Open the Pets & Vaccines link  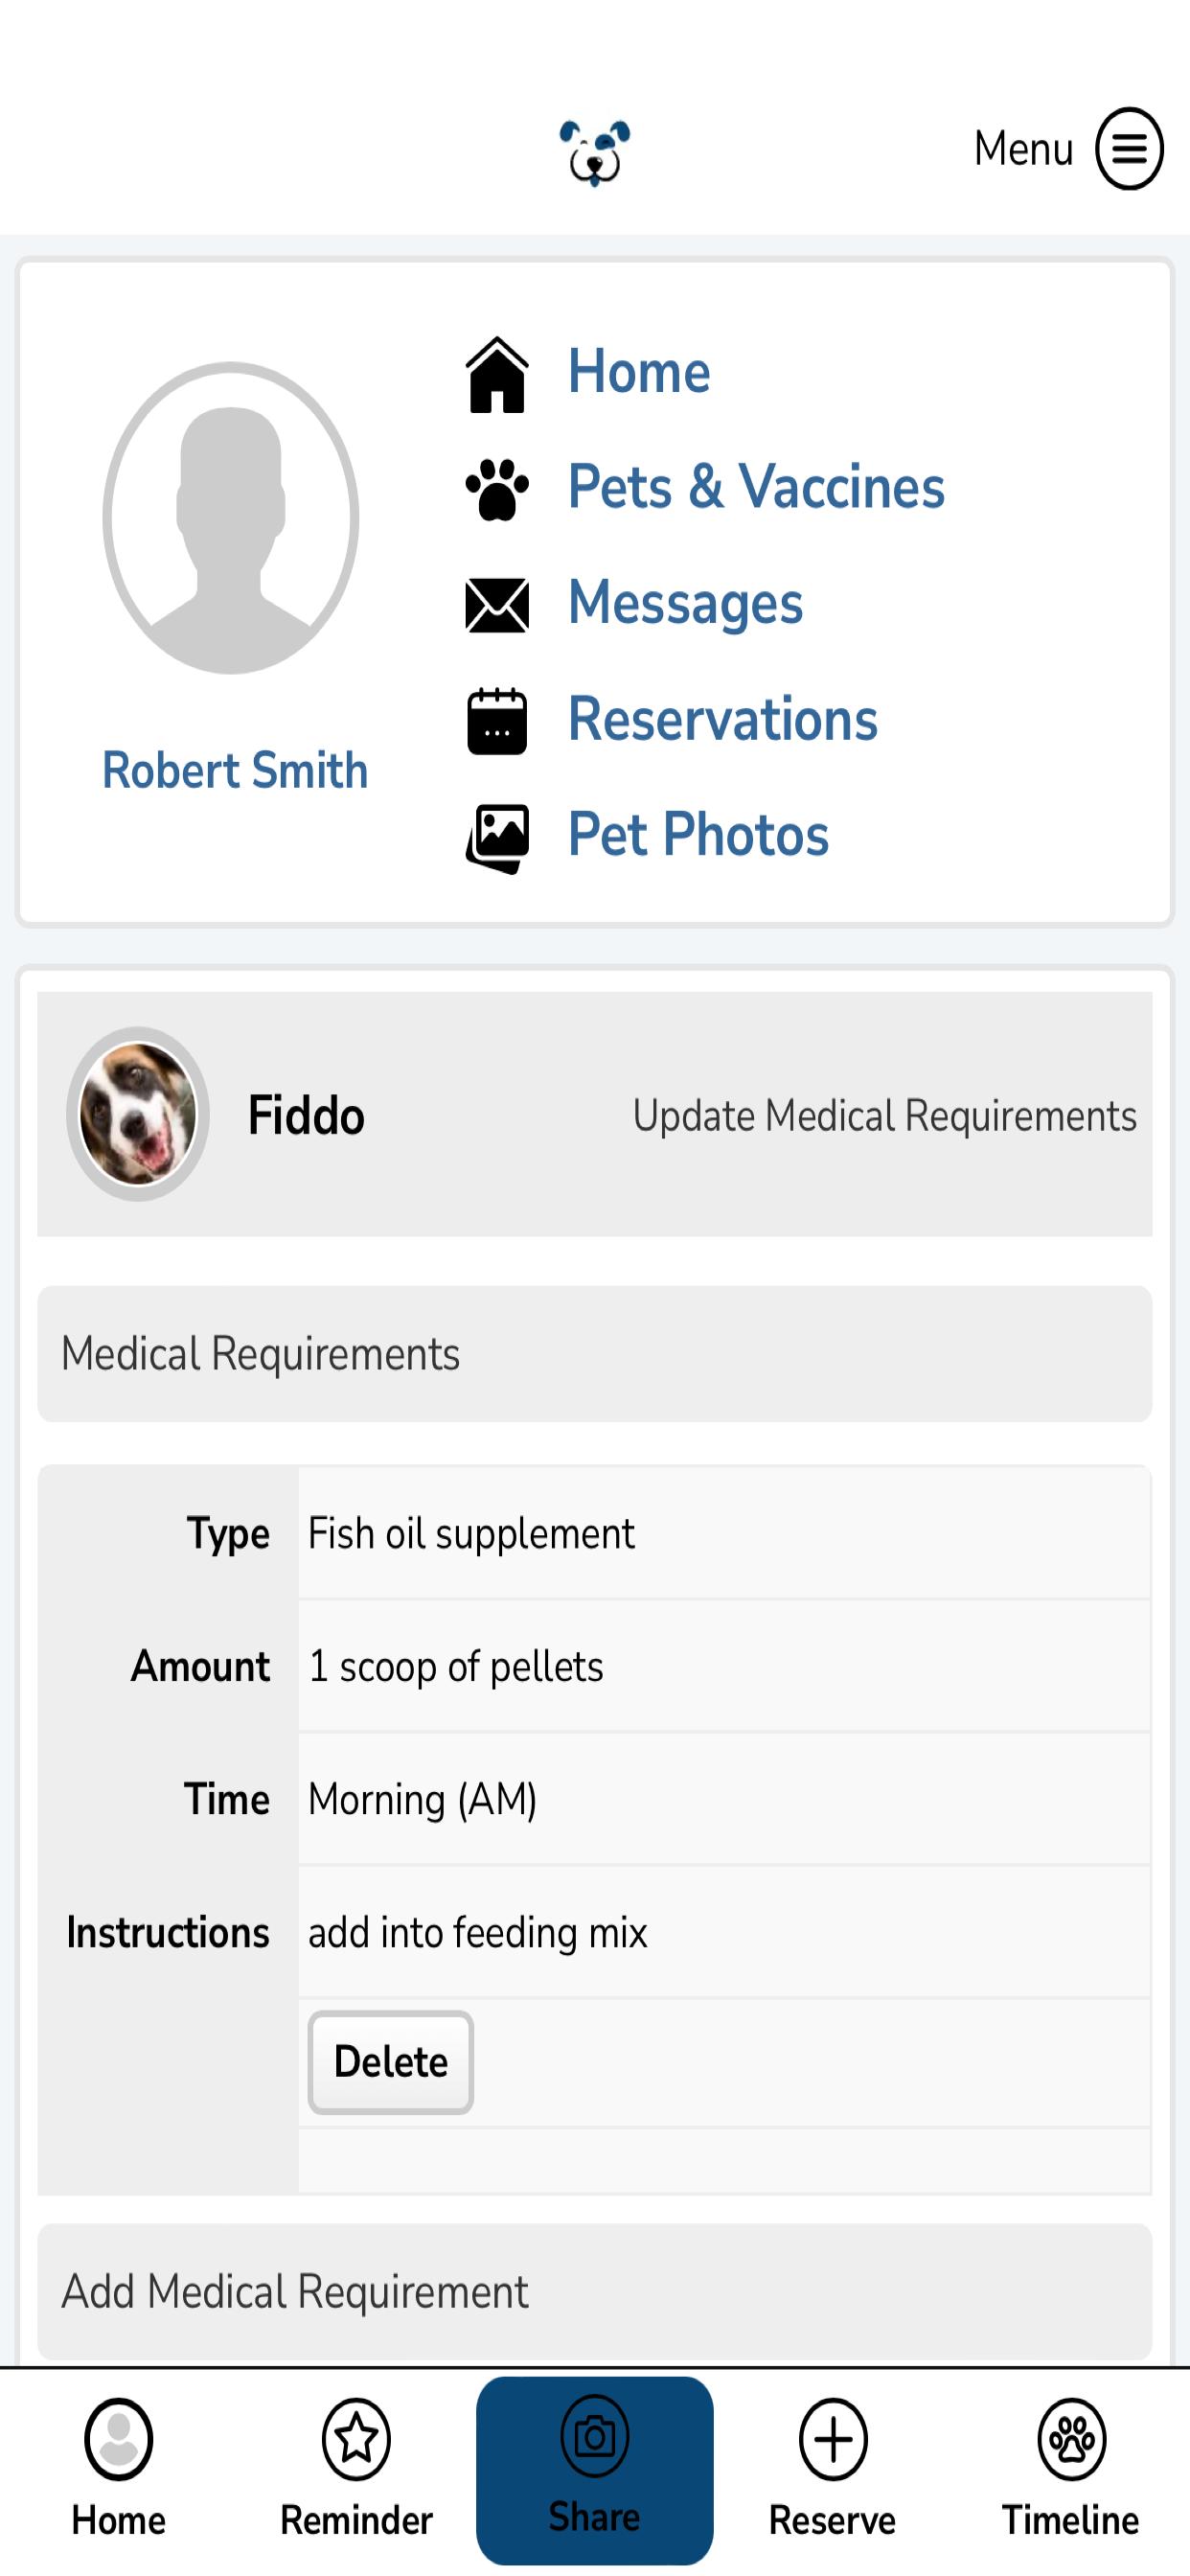pos(756,487)
